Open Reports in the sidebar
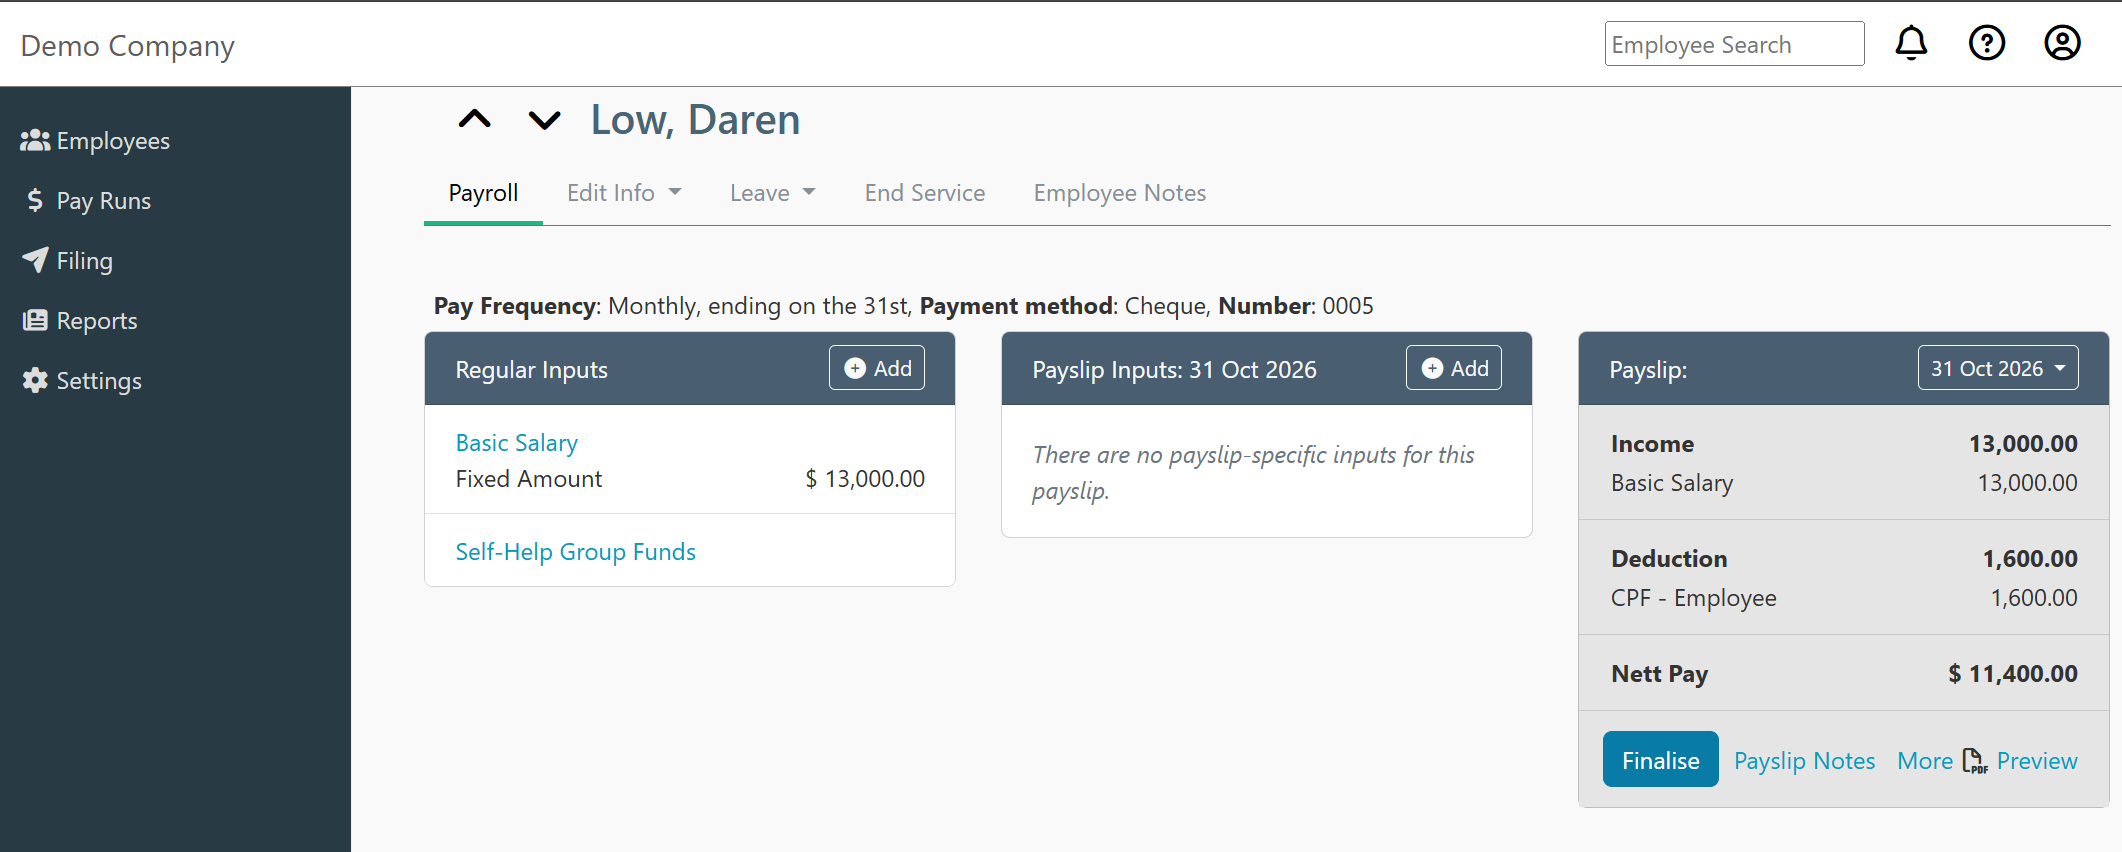The width and height of the screenshot is (2122, 852). pos(97,321)
